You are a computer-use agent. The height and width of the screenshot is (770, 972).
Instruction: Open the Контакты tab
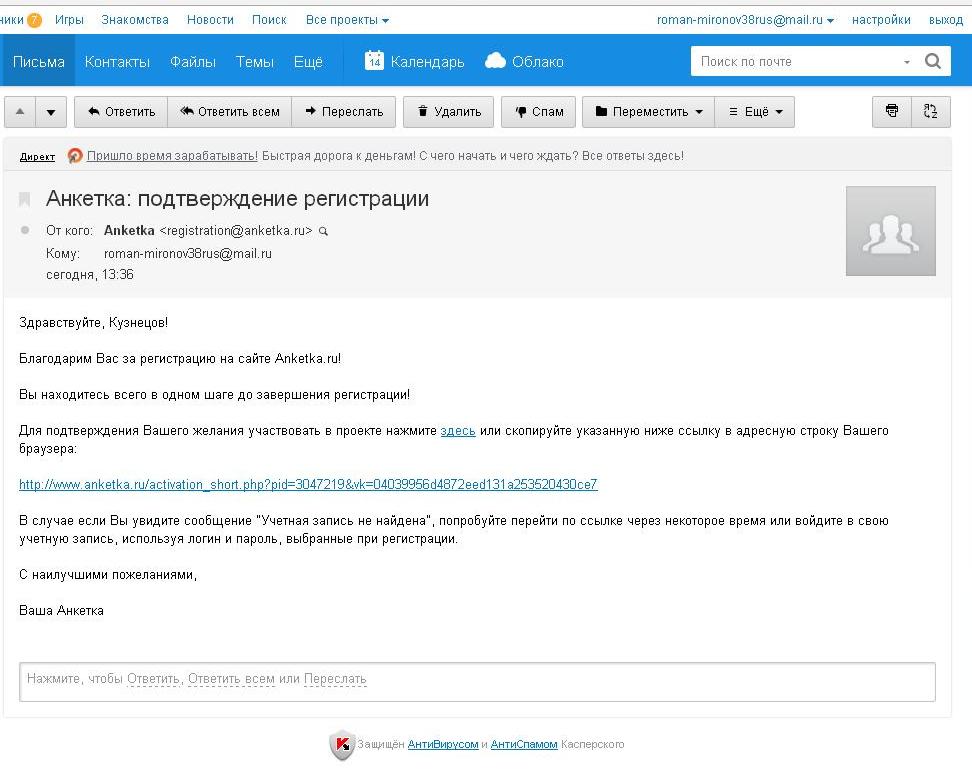click(x=117, y=61)
